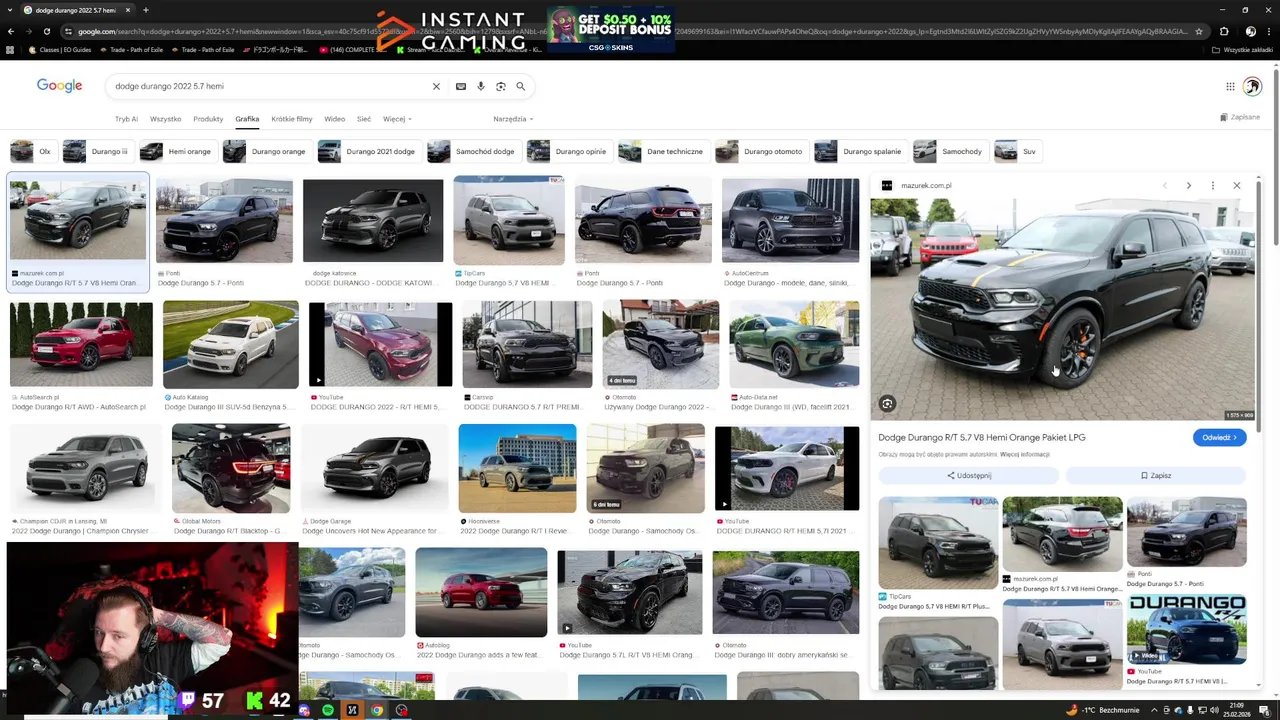Go to the Google logo homepage
The height and width of the screenshot is (720, 1280).
[60, 86]
